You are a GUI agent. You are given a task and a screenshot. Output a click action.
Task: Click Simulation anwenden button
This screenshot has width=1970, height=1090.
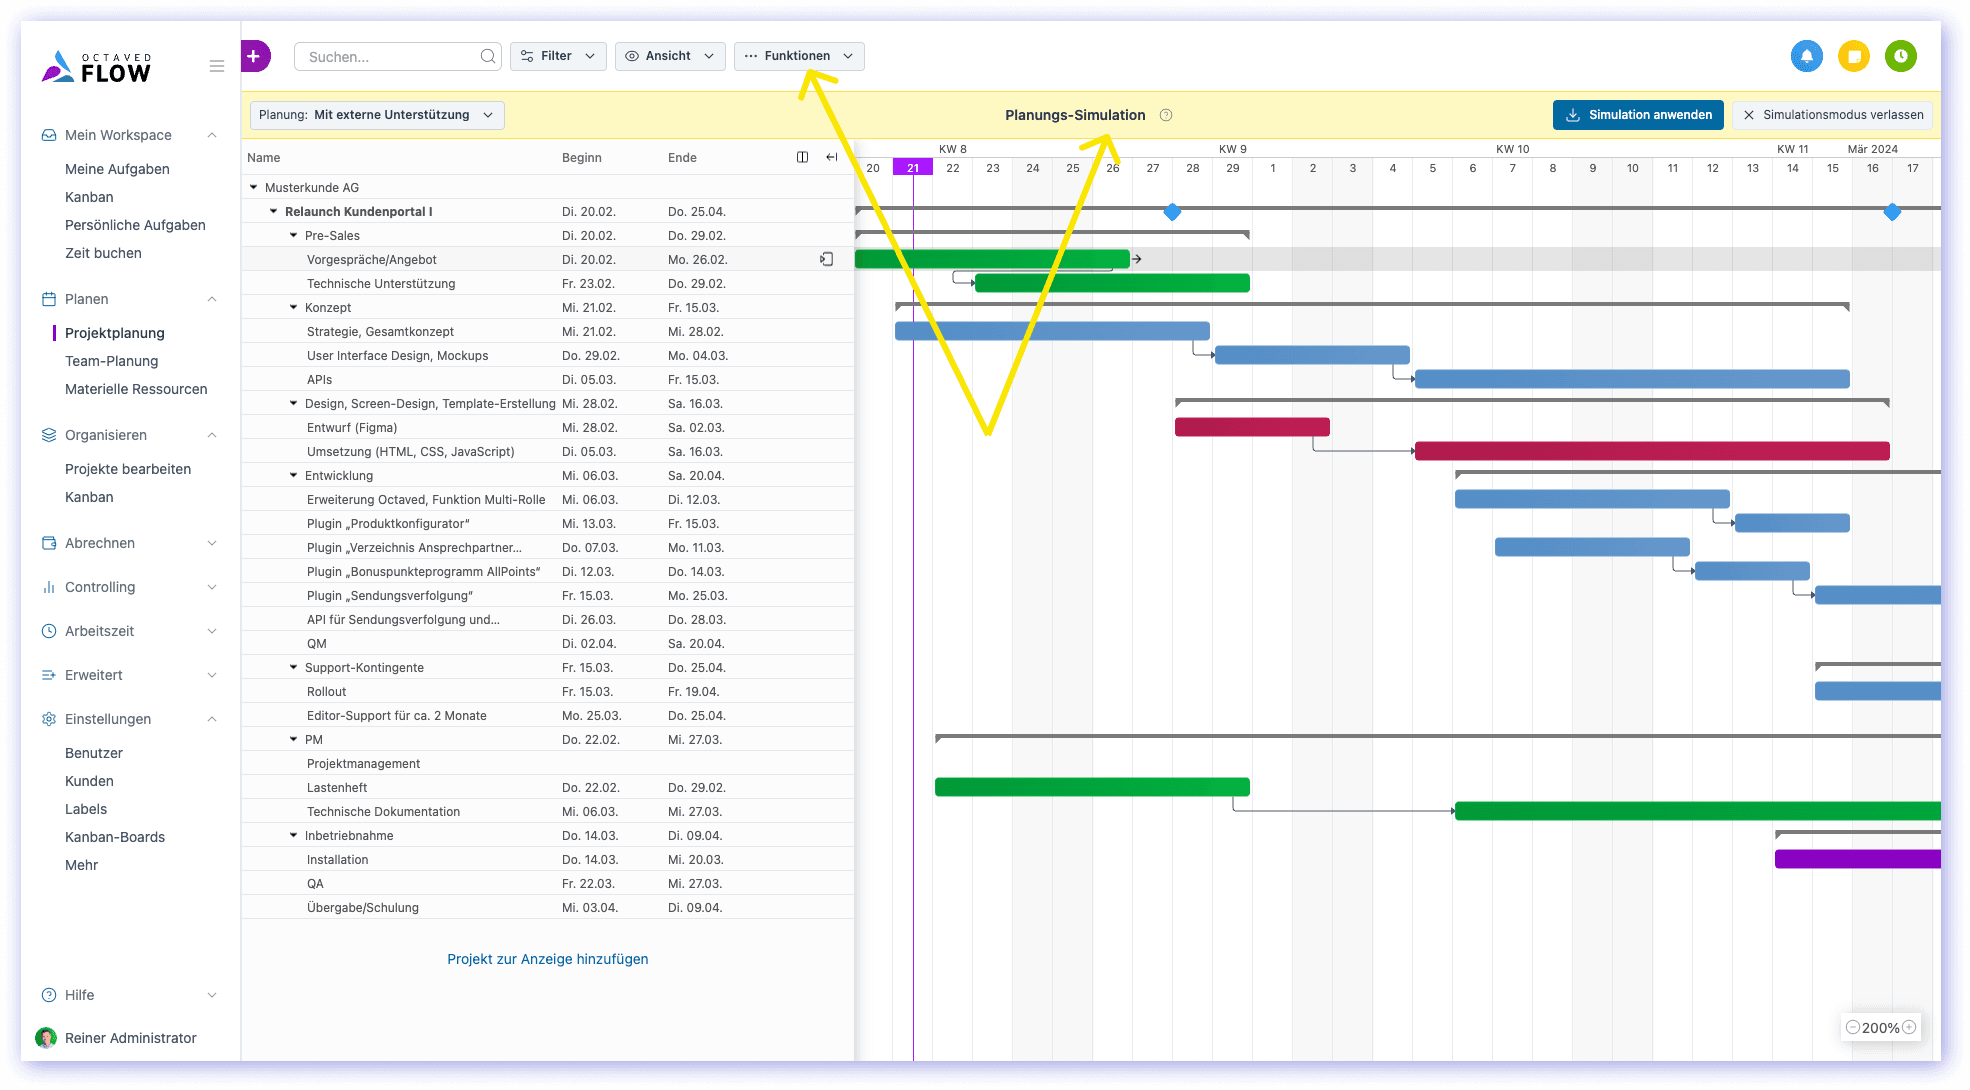click(1637, 115)
